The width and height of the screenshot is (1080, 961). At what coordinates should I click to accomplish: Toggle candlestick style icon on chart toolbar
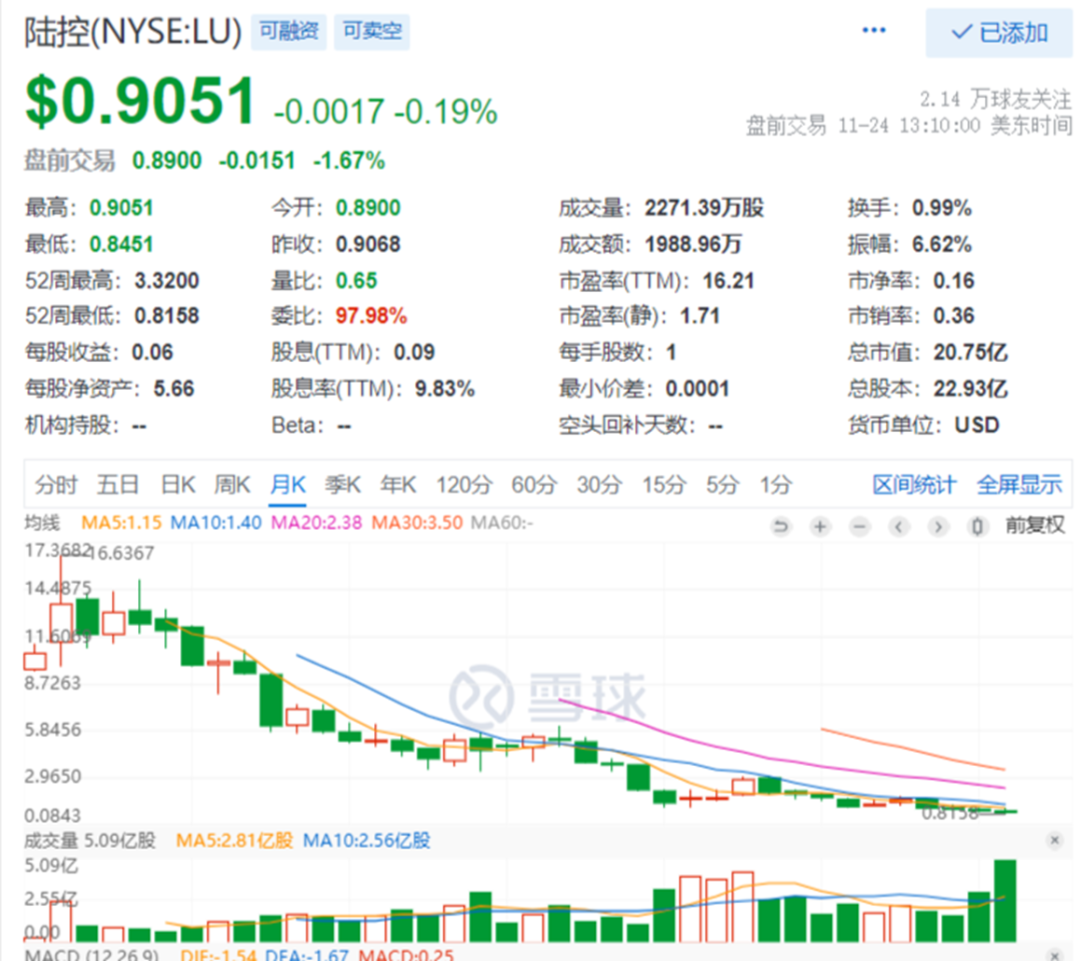[977, 527]
